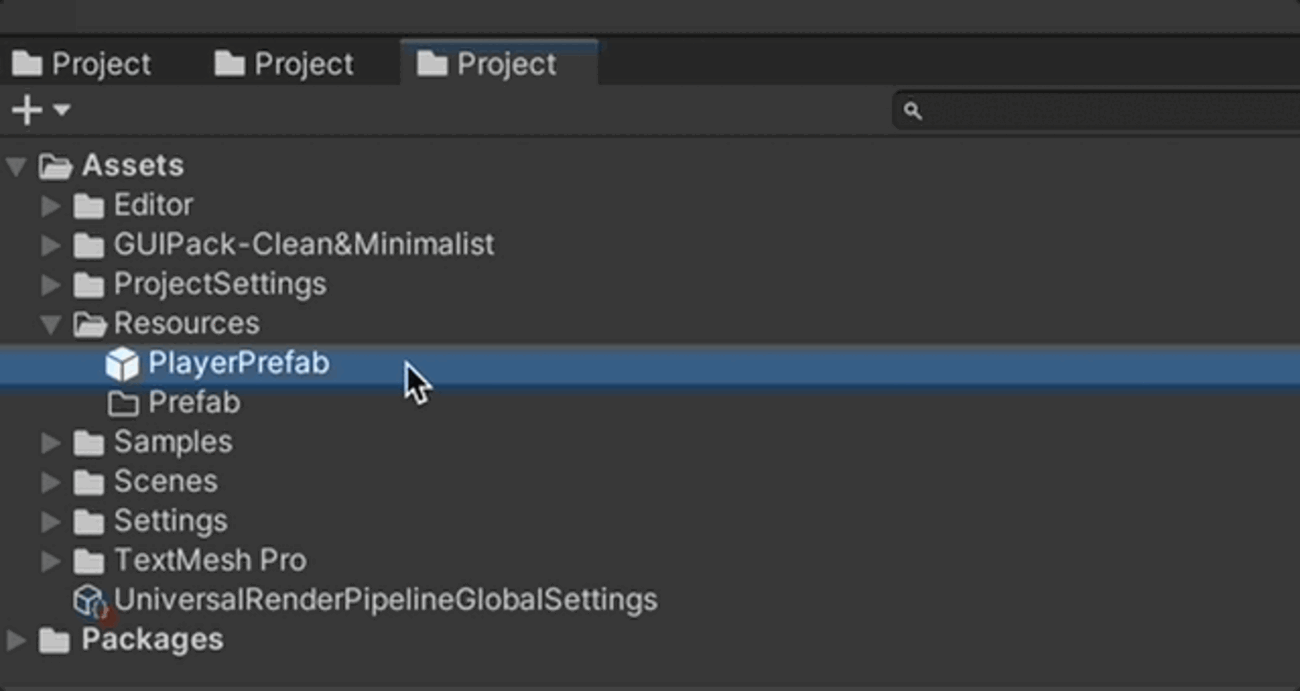
Task: Click the UniversalRenderPipelineGlobalSettings asset icon
Action: (88, 600)
